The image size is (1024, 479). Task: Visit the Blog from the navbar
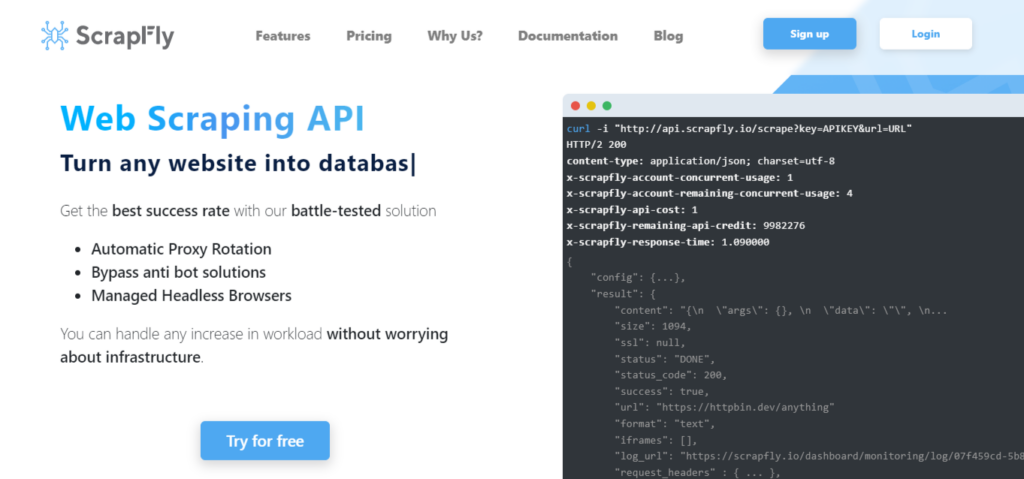[668, 36]
